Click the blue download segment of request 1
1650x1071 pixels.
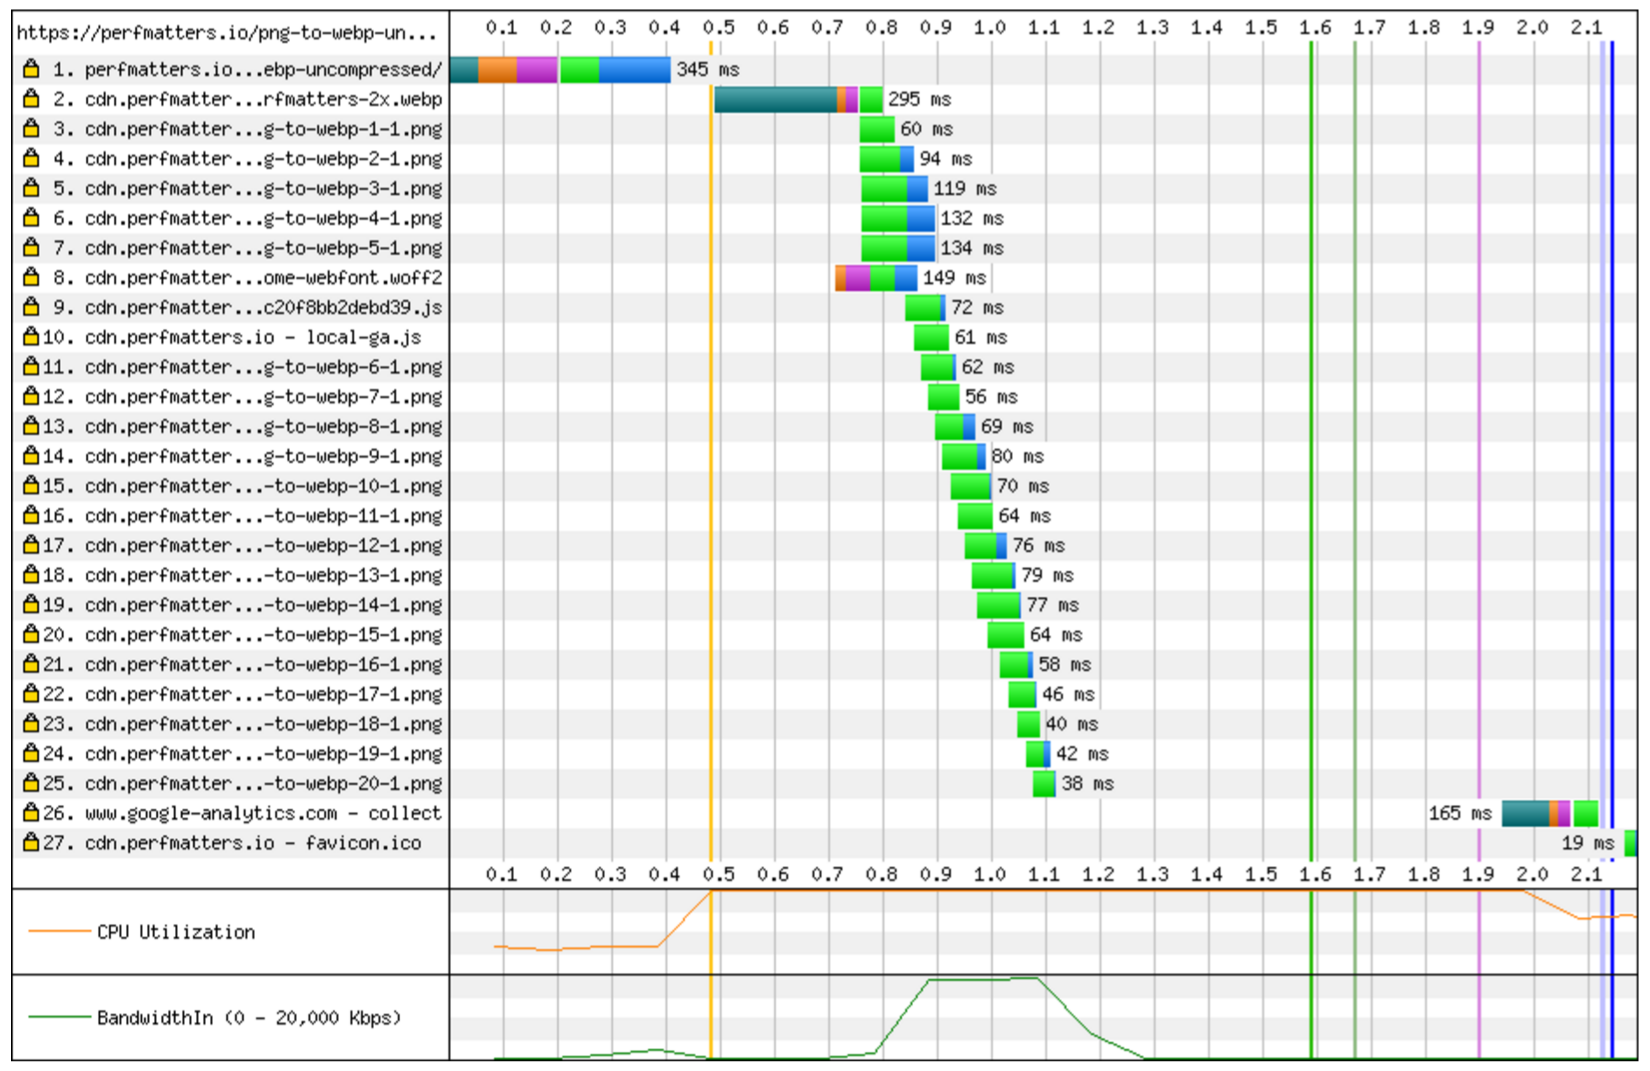pyautogui.click(x=634, y=69)
